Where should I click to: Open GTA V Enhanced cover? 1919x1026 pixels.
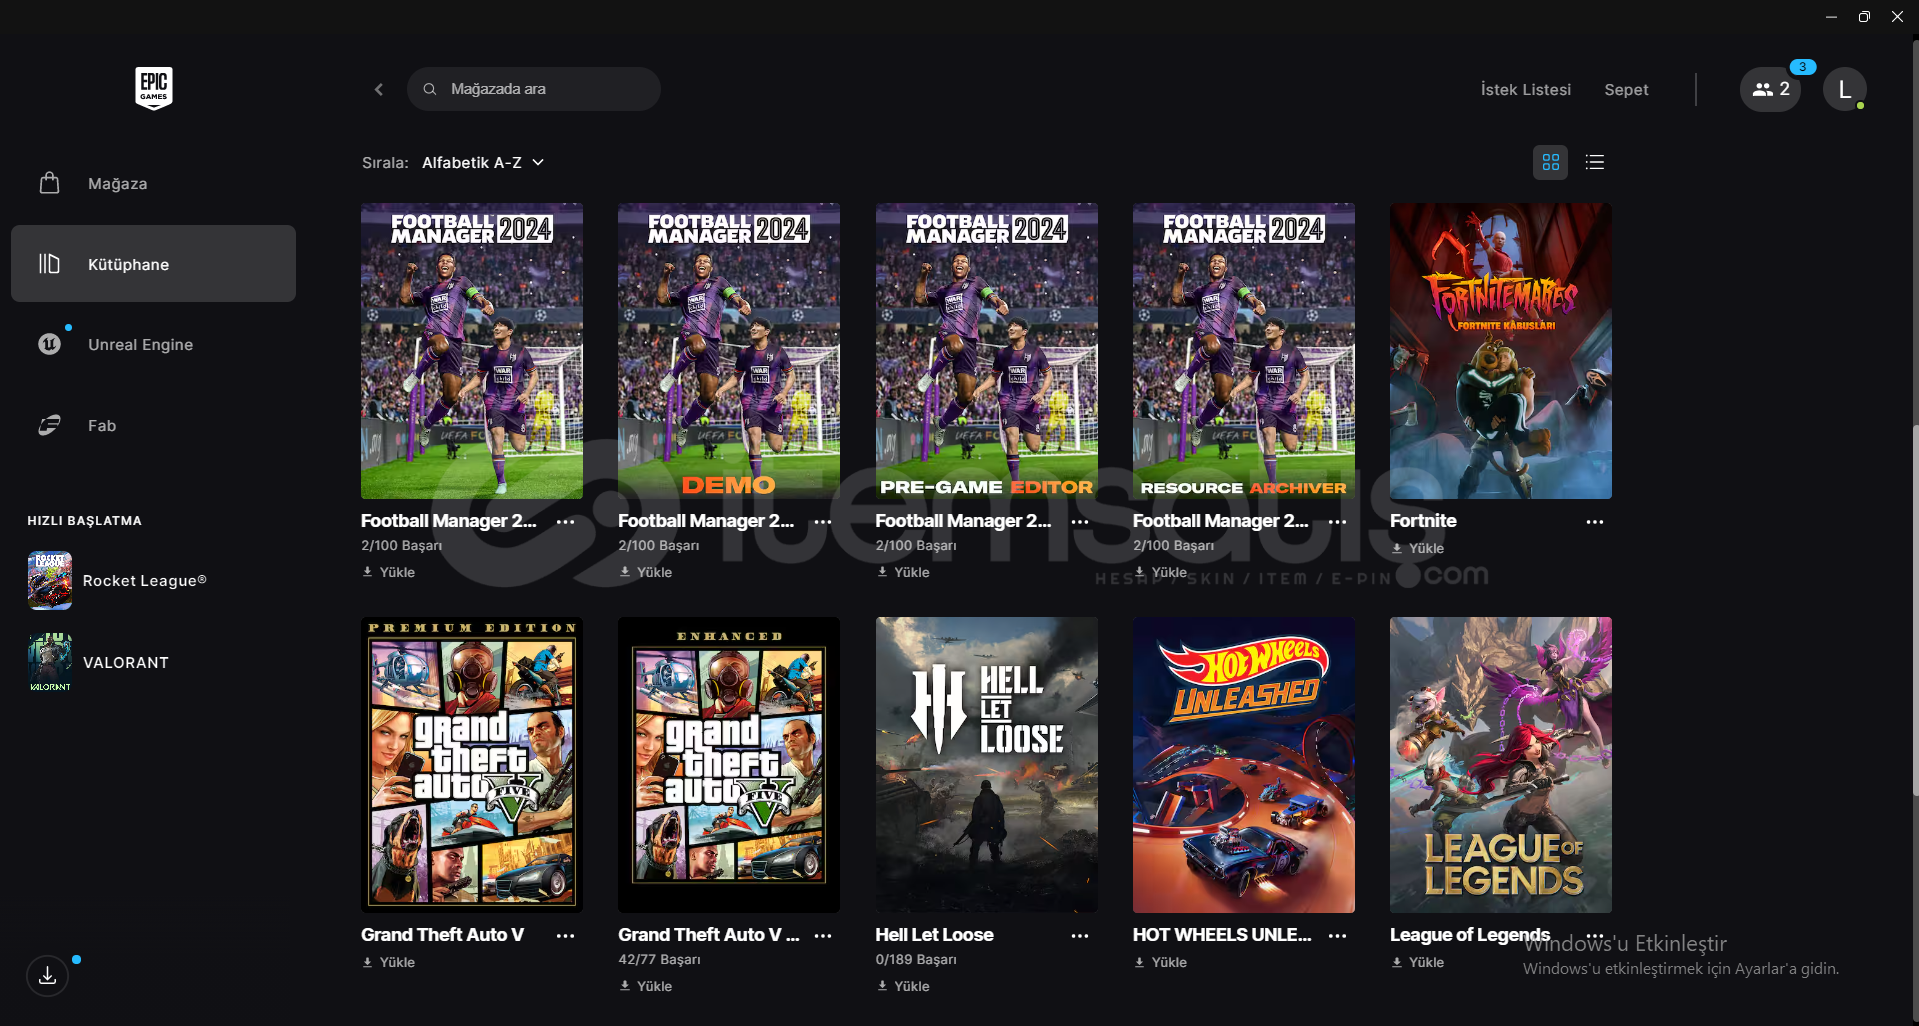(x=729, y=765)
